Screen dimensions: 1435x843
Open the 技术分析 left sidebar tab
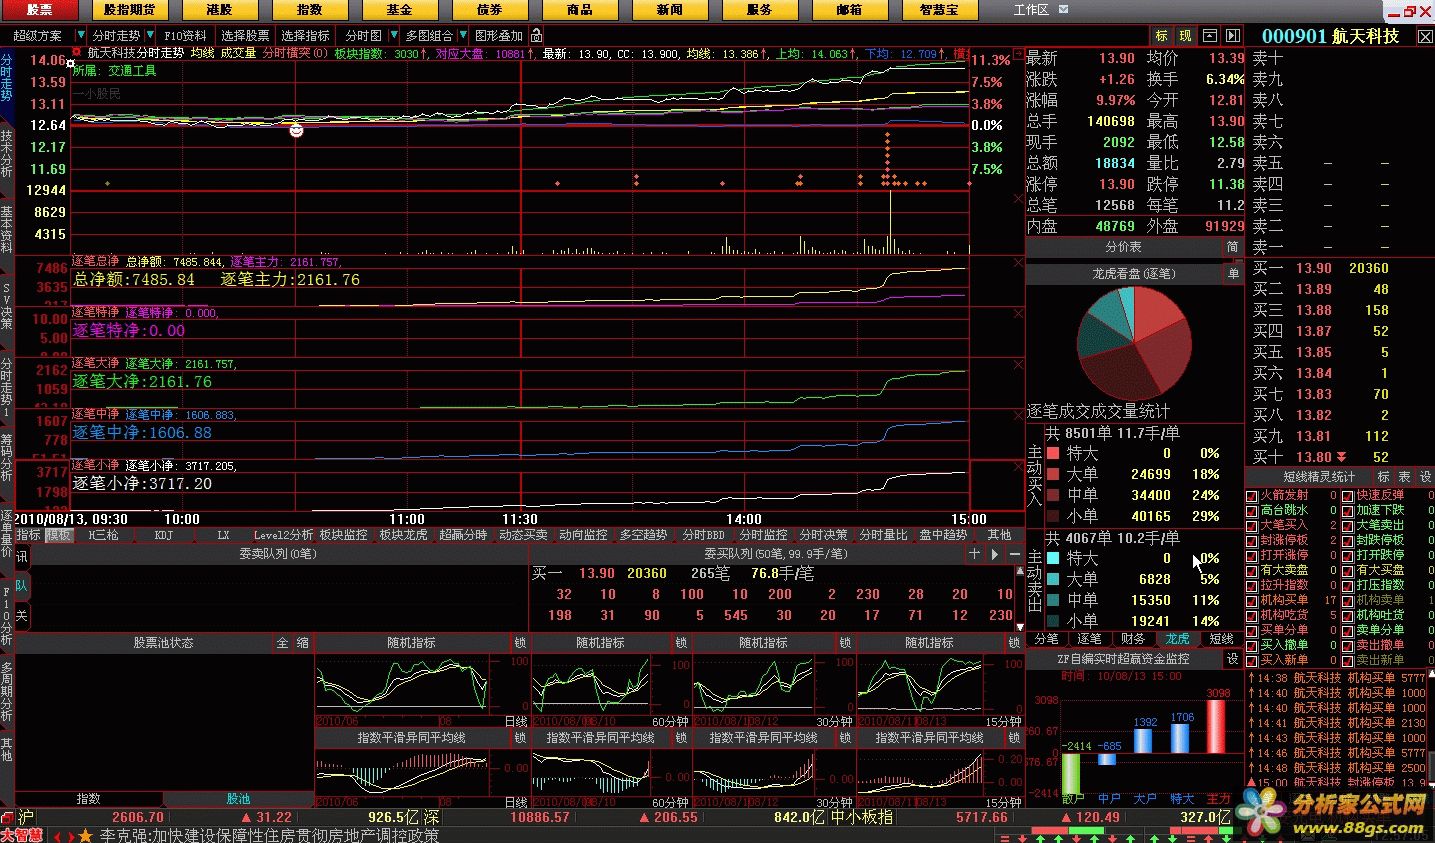coord(7,153)
